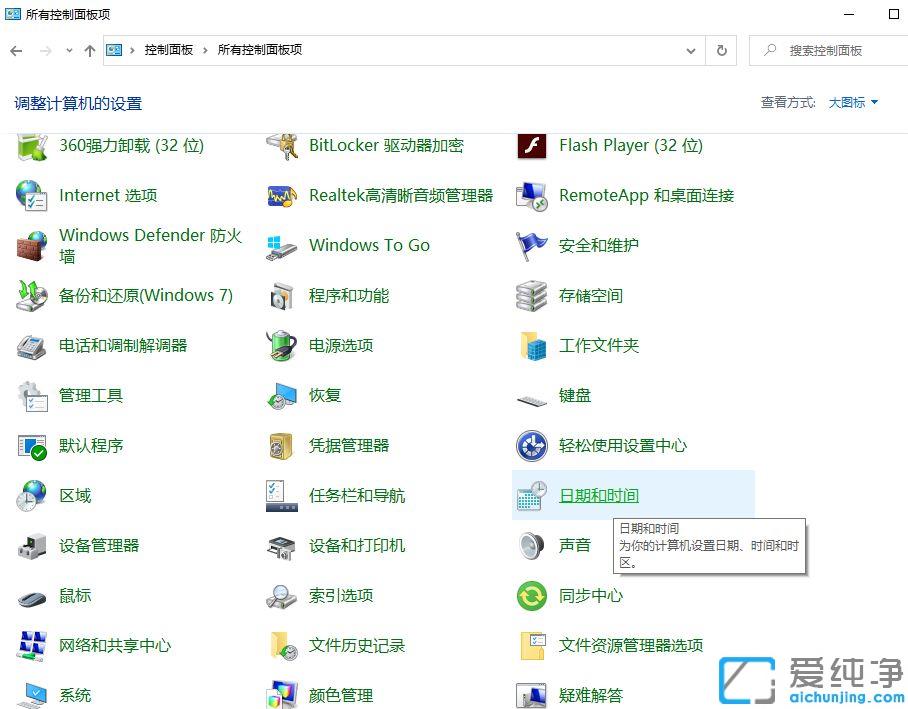
Task: Open 文件历史记录 icon
Action: coord(284,646)
